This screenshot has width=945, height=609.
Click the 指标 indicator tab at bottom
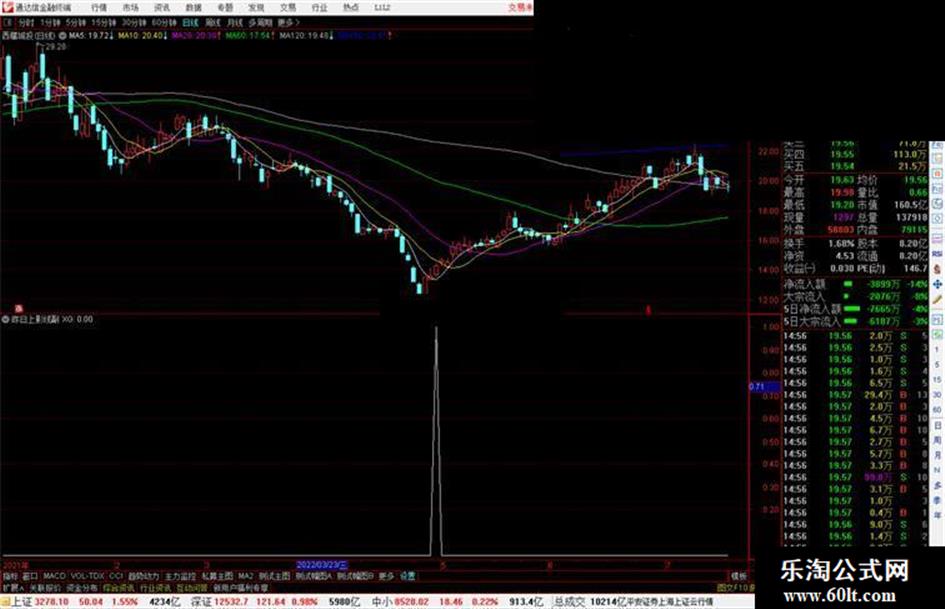[10, 576]
